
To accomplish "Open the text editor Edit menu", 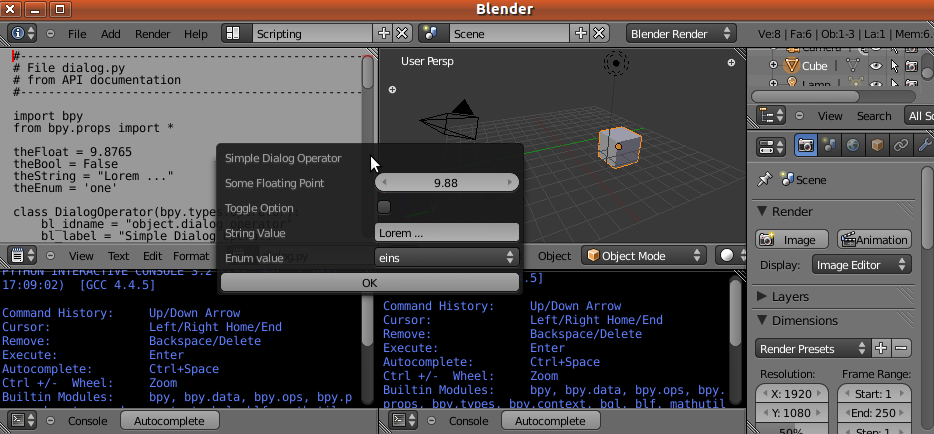I will click(x=152, y=256).
